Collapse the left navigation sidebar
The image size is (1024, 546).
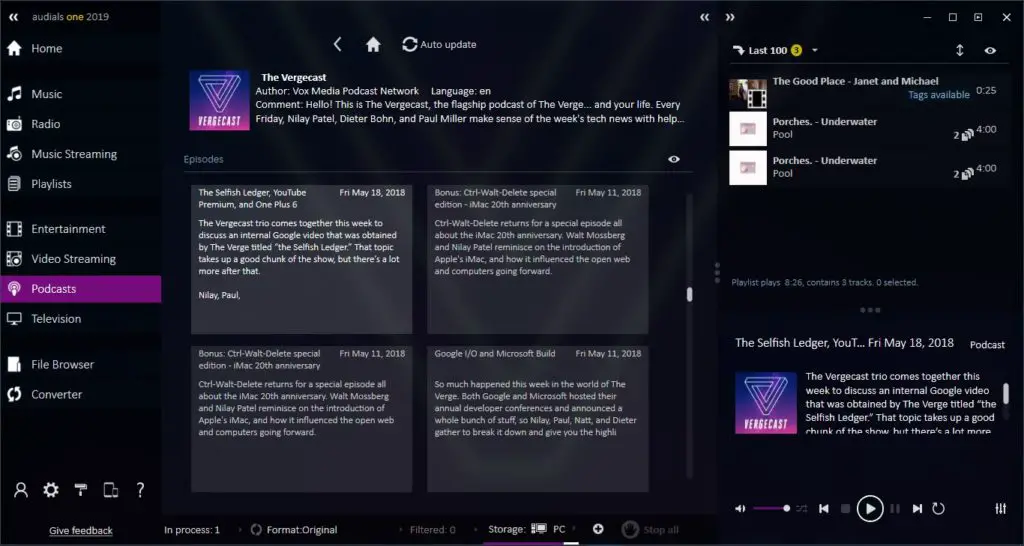pyautogui.click(x=13, y=17)
